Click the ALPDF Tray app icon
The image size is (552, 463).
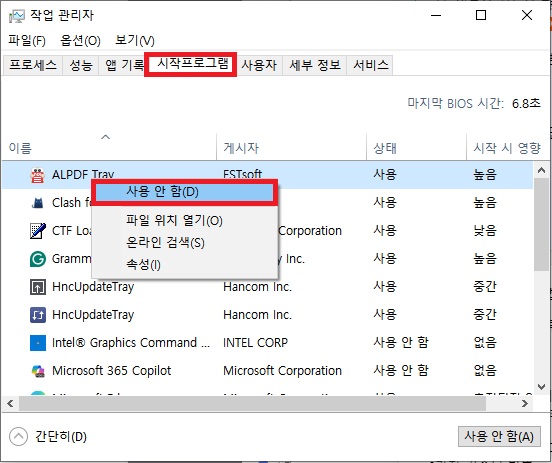point(37,175)
